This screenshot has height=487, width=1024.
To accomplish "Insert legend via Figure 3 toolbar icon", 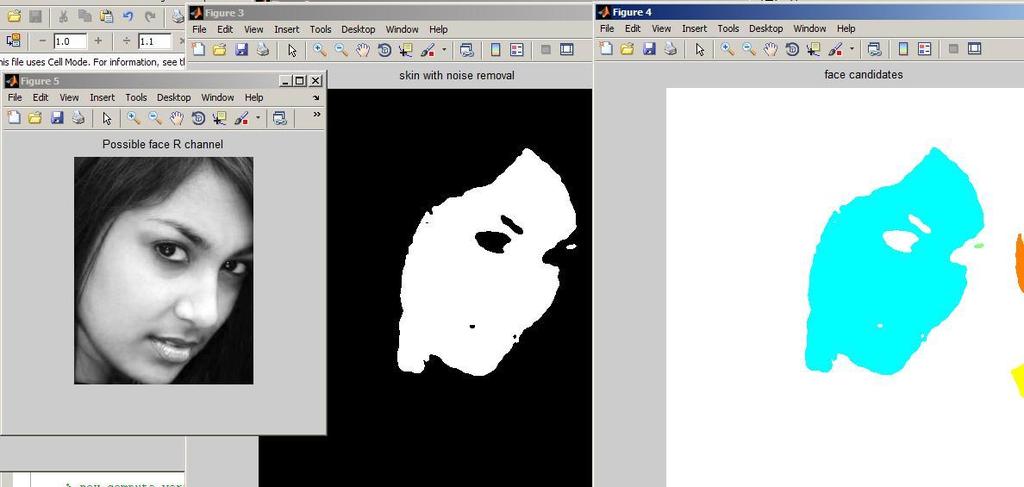I will pos(517,50).
